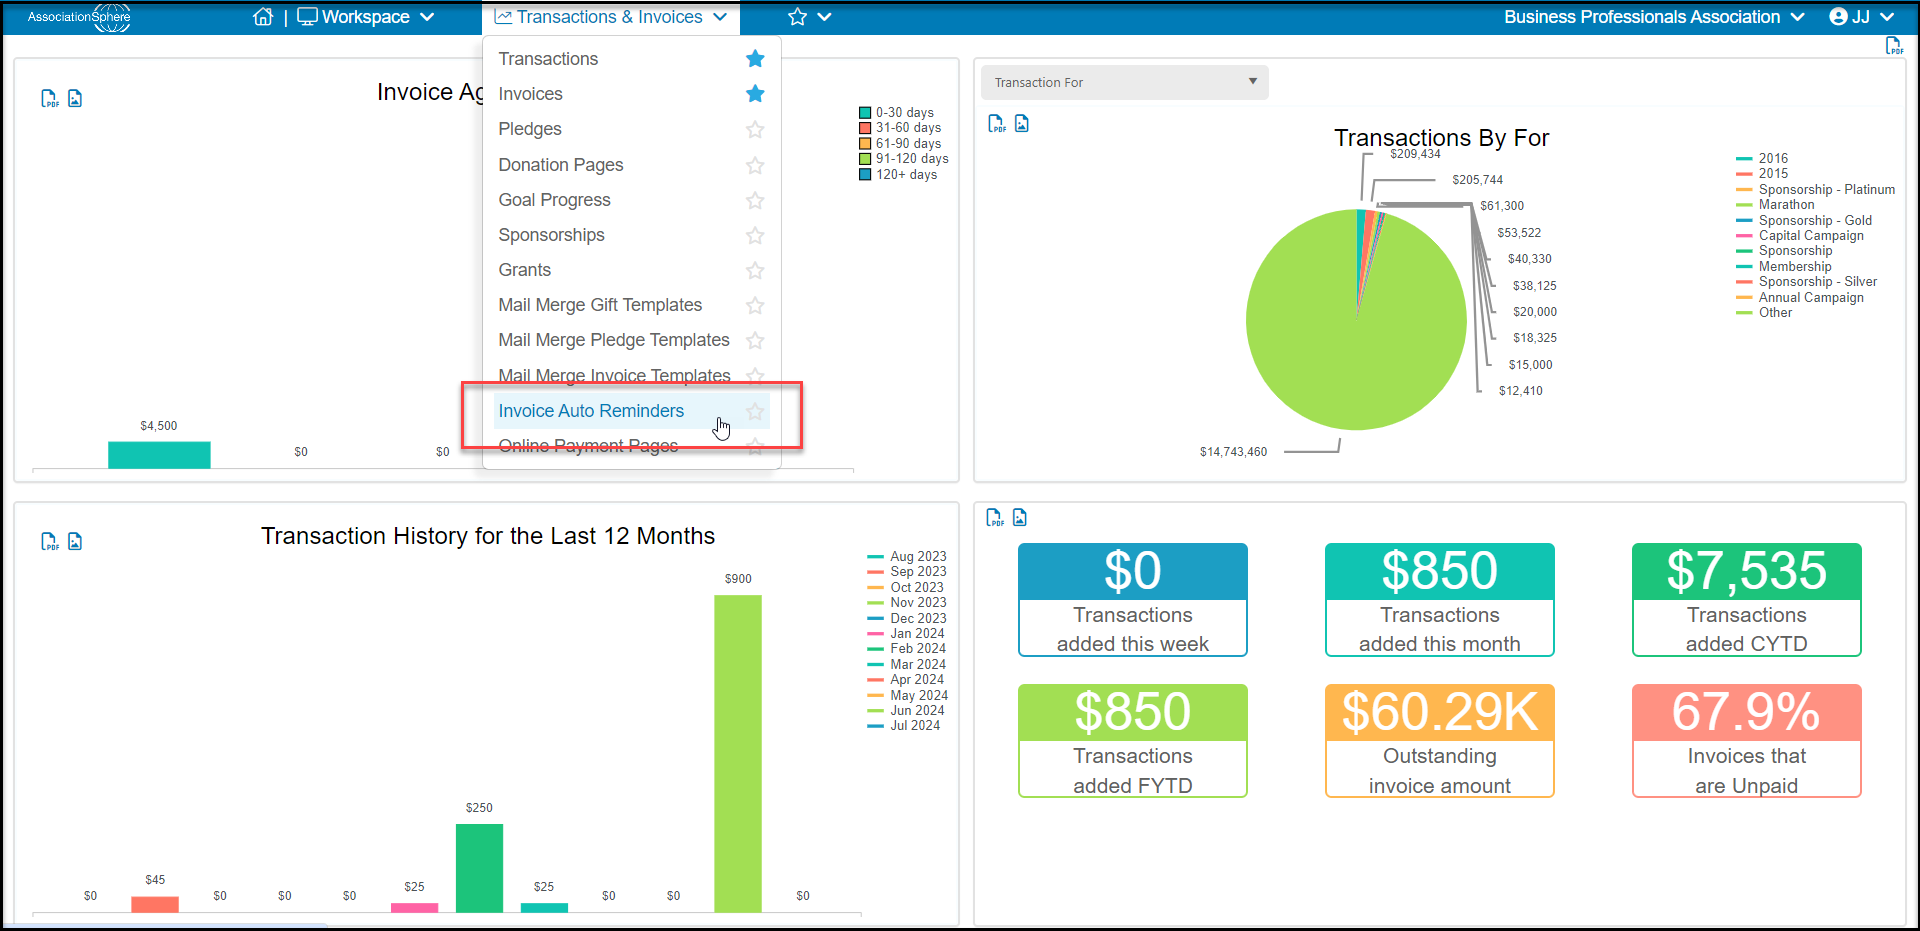The width and height of the screenshot is (1920, 931).
Task: Export the stat tiles panel as image
Action: click(1020, 517)
